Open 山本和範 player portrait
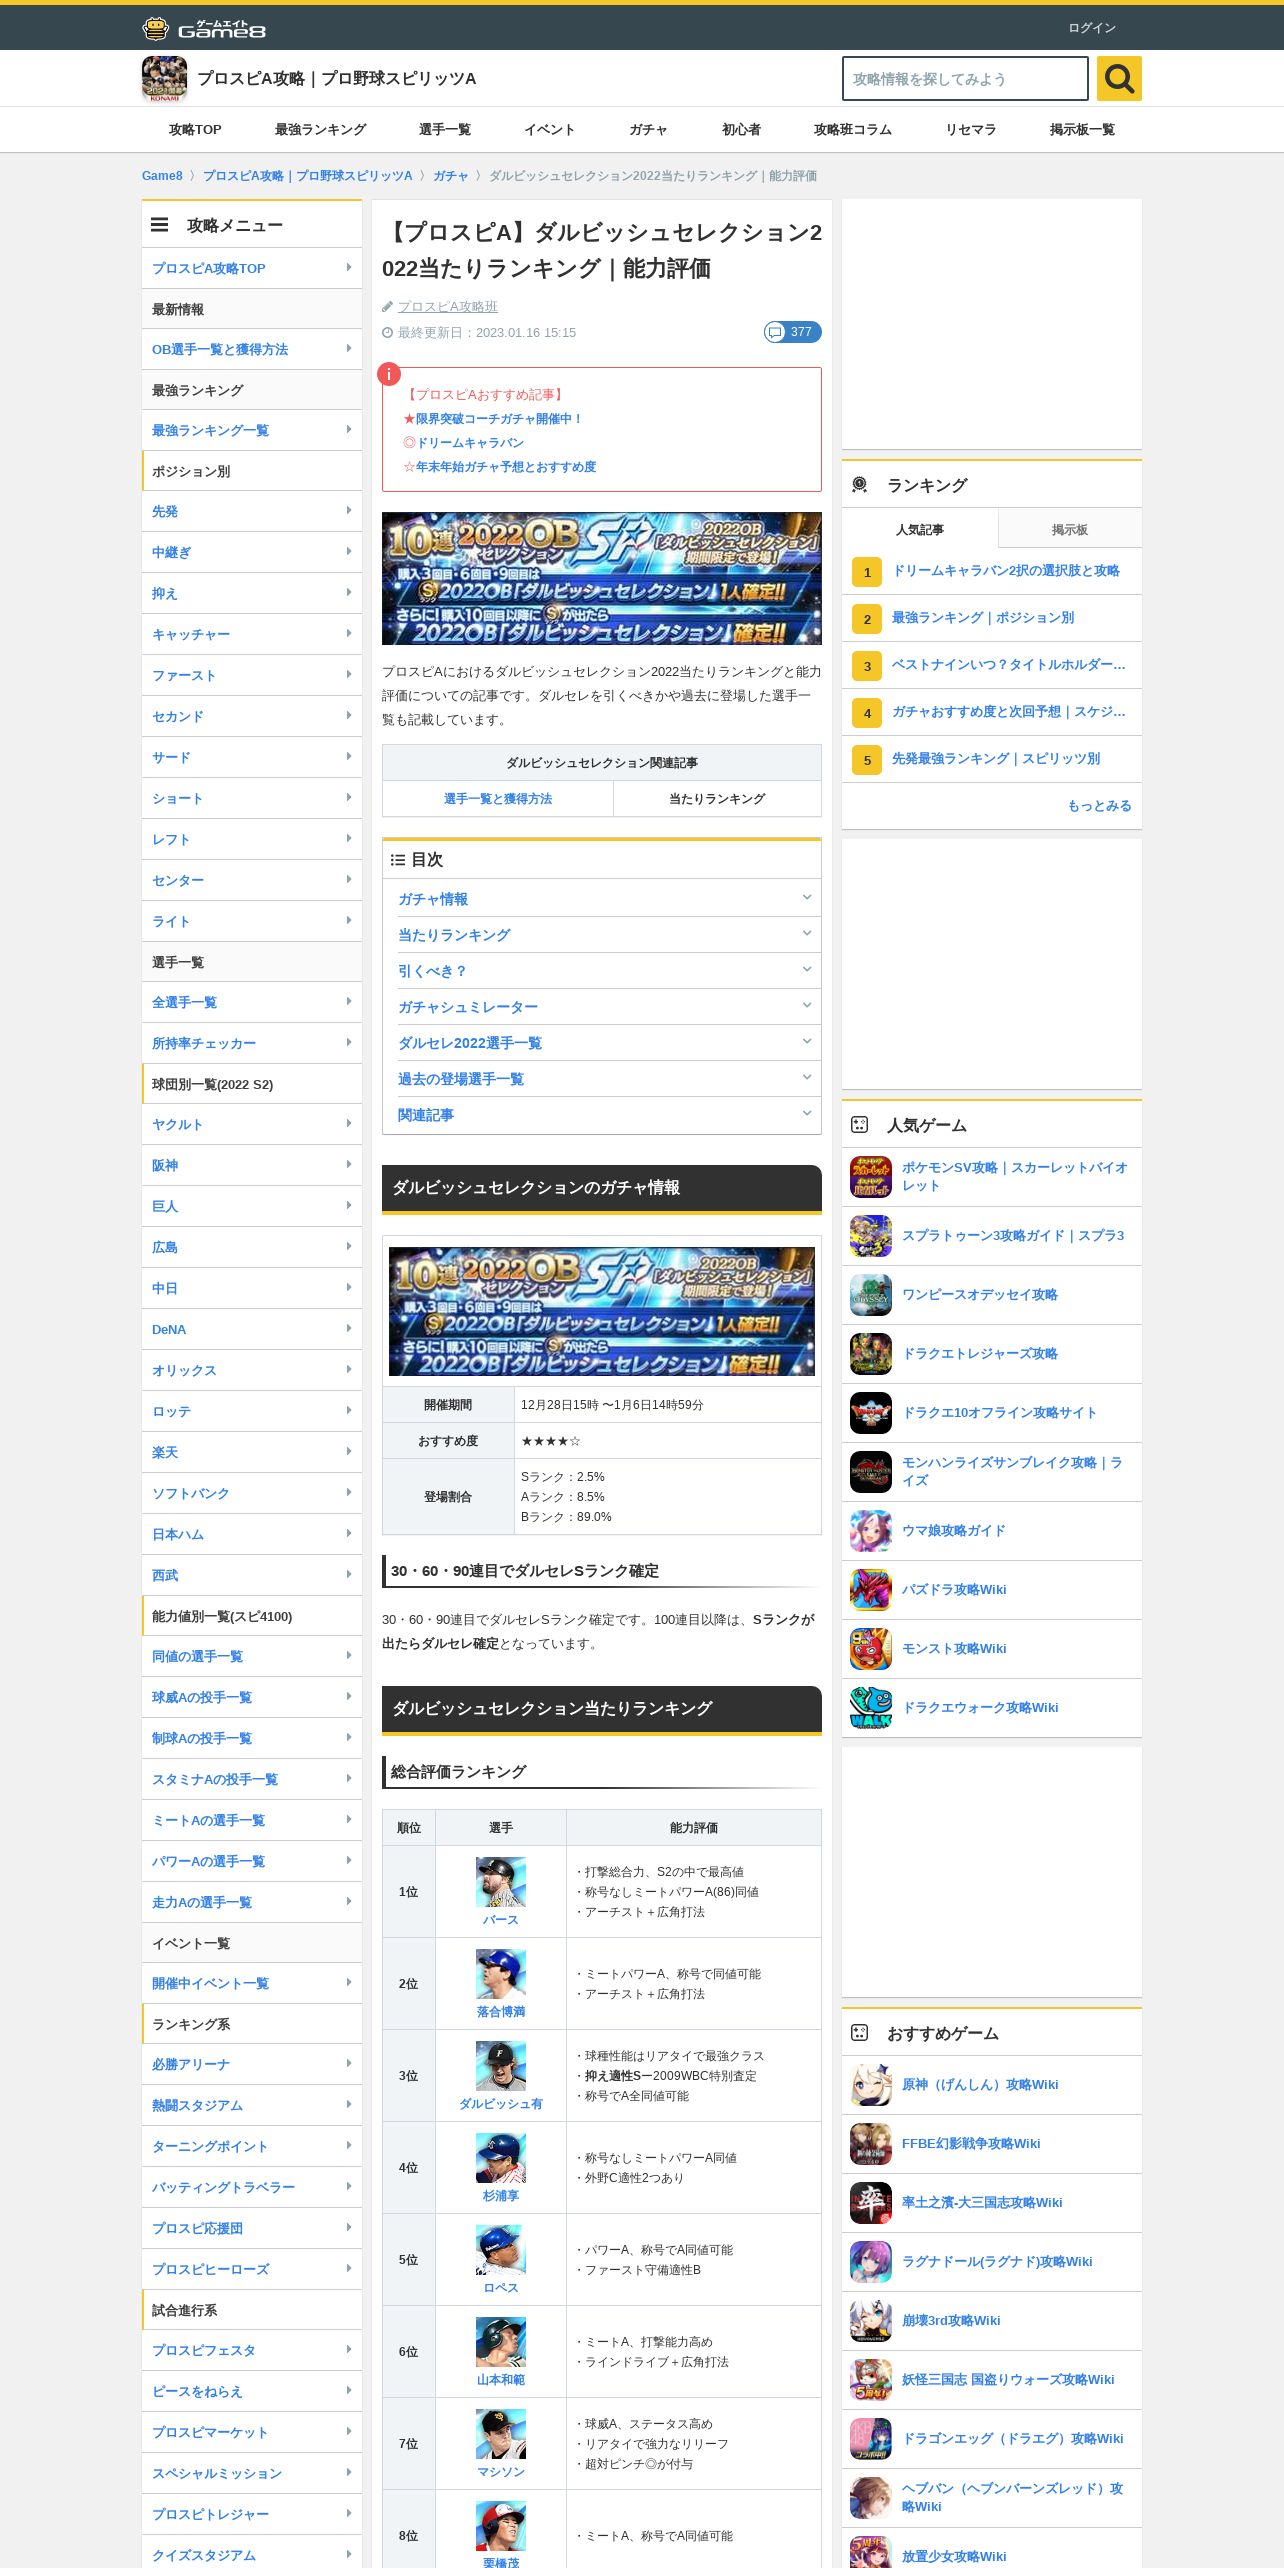 point(501,2342)
